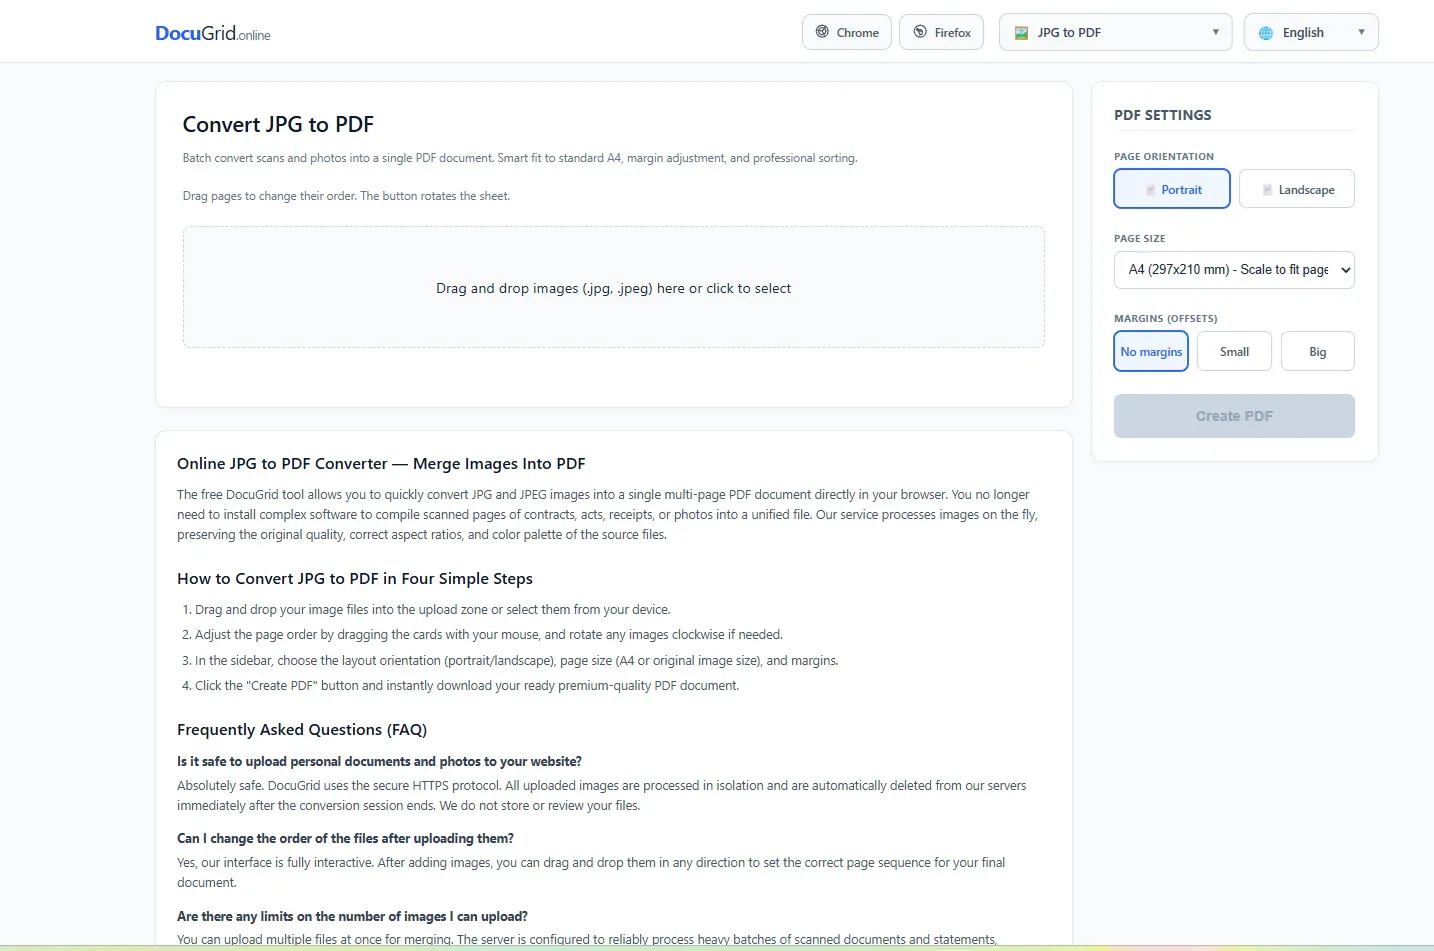
Task: Expand the JPG to PDF tool dropdown
Action: pos(1115,32)
